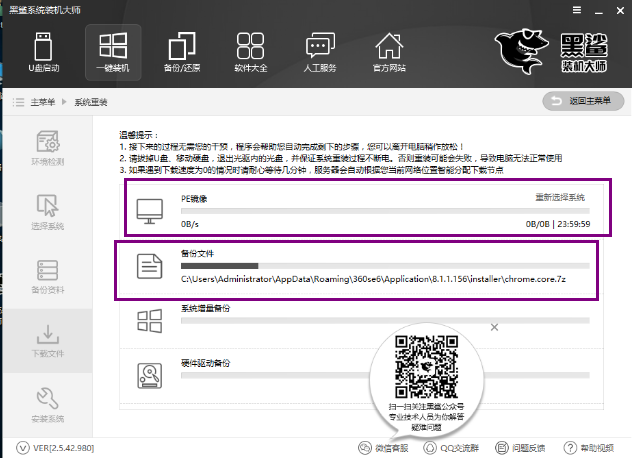Open 人工服务 support chat
This screenshot has width=644, height=461.
[319, 53]
